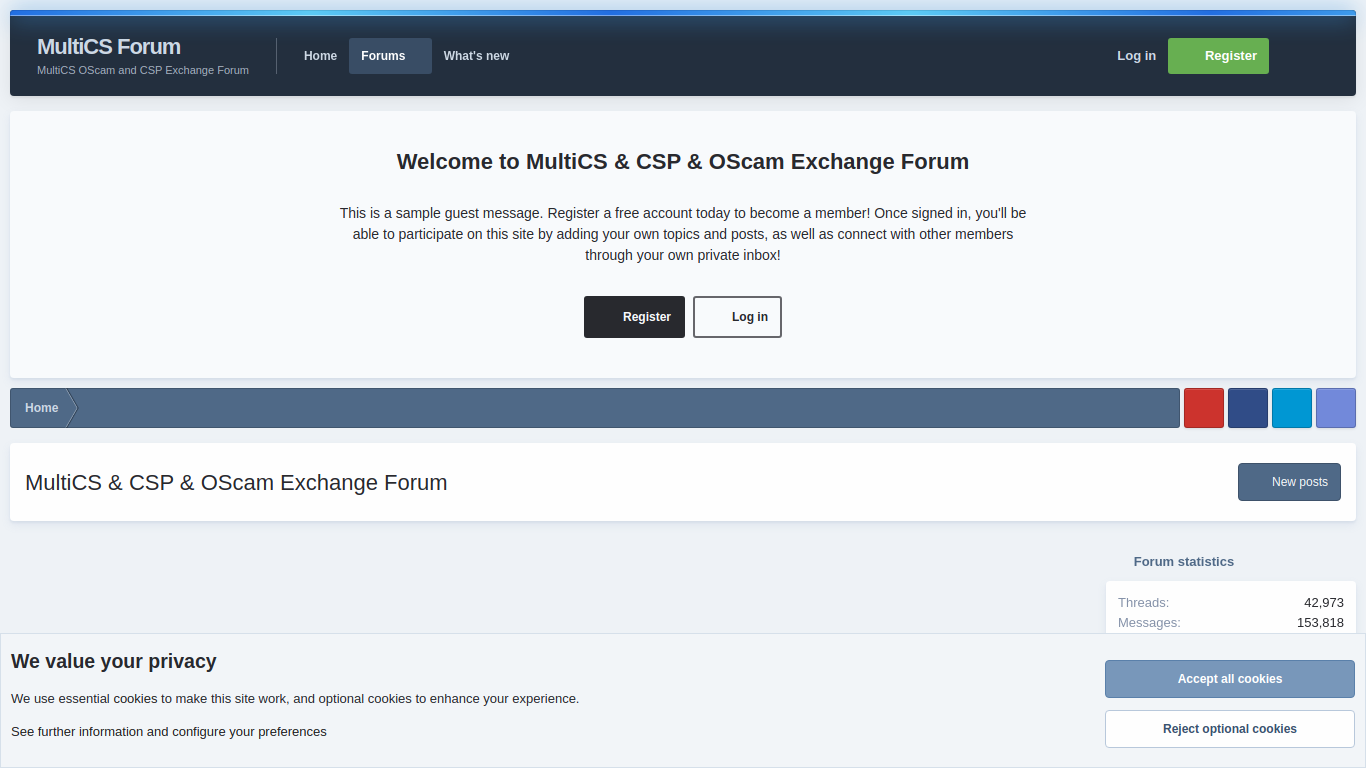1366x768 pixels.
Task: Click the dark blue square button beside the breadcrumb
Action: (x=1248, y=408)
